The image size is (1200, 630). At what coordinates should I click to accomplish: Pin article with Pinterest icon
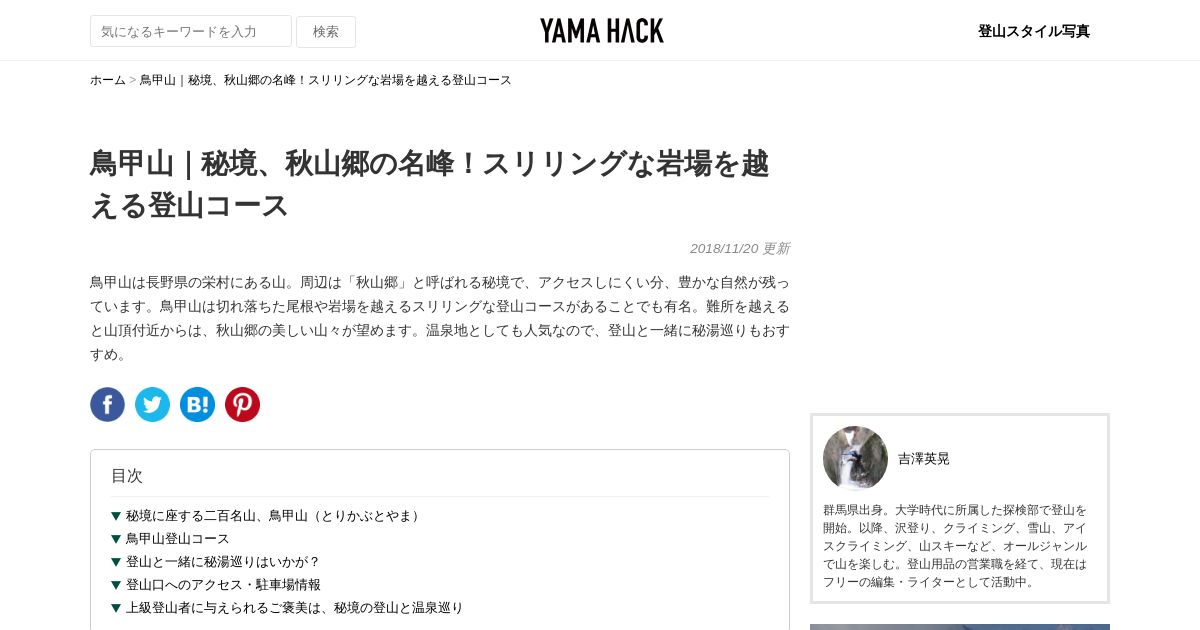[242, 404]
